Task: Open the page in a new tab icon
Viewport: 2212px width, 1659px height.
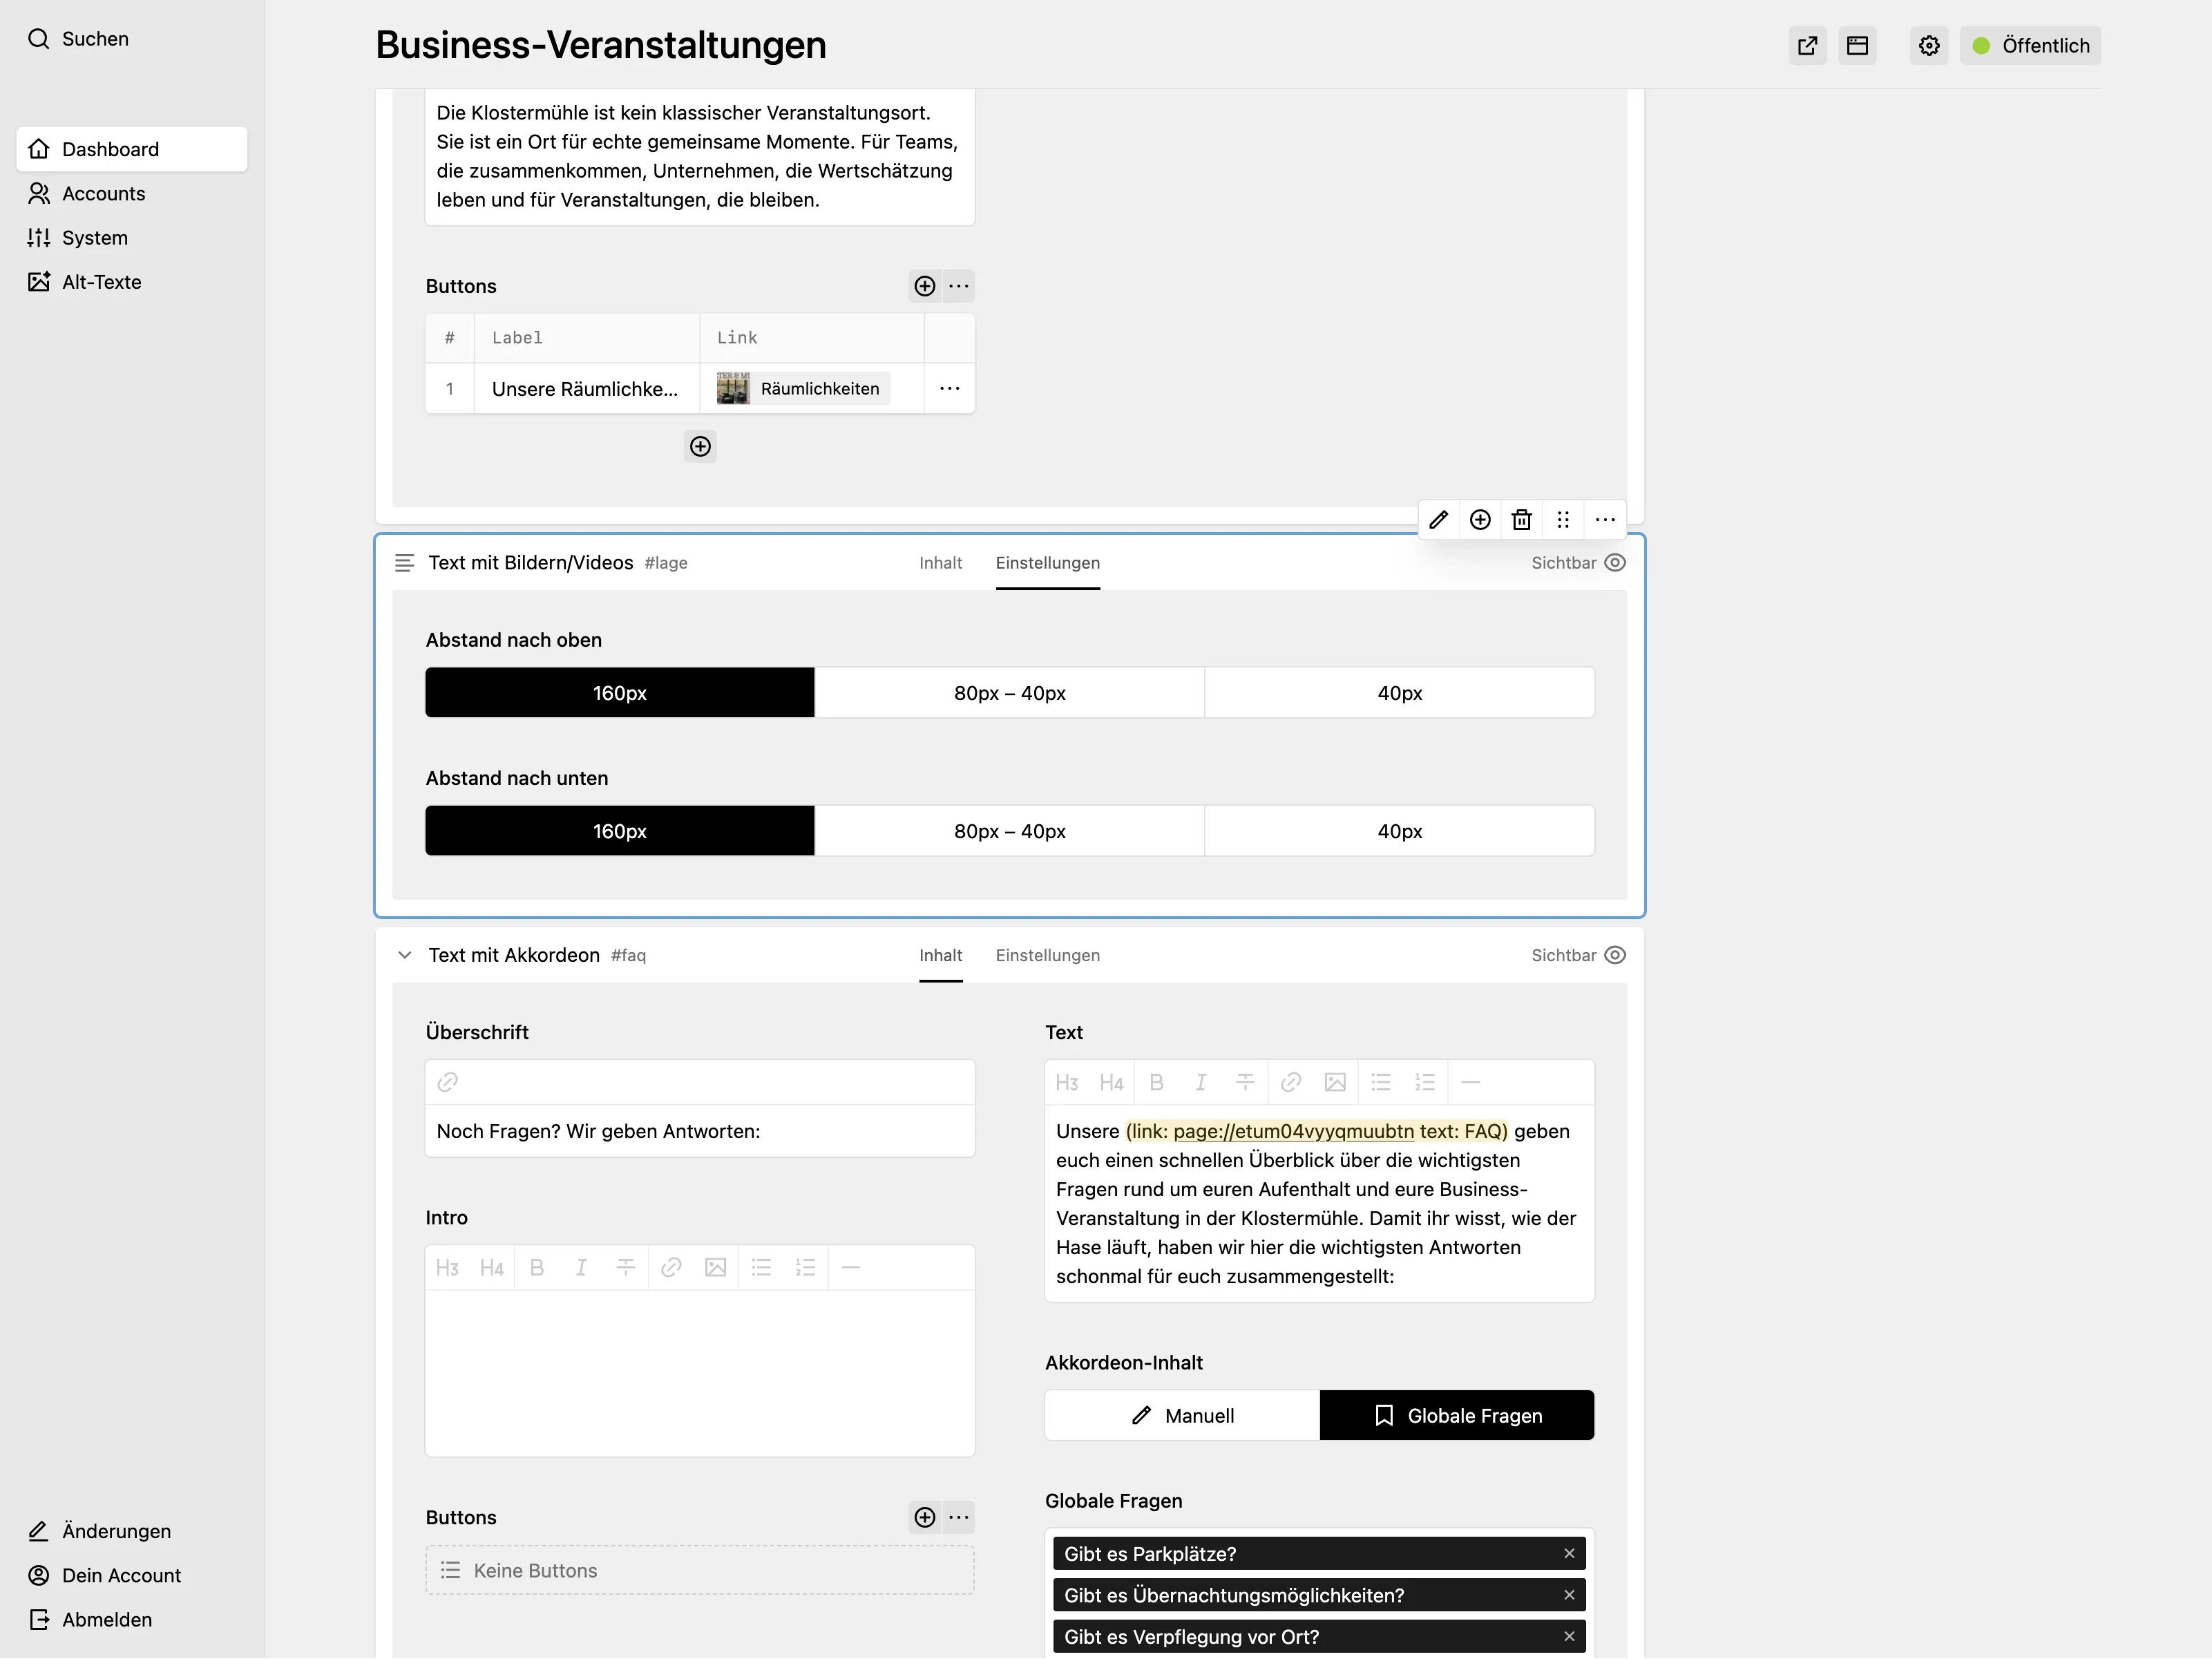Action: pyautogui.click(x=1807, y=46)
